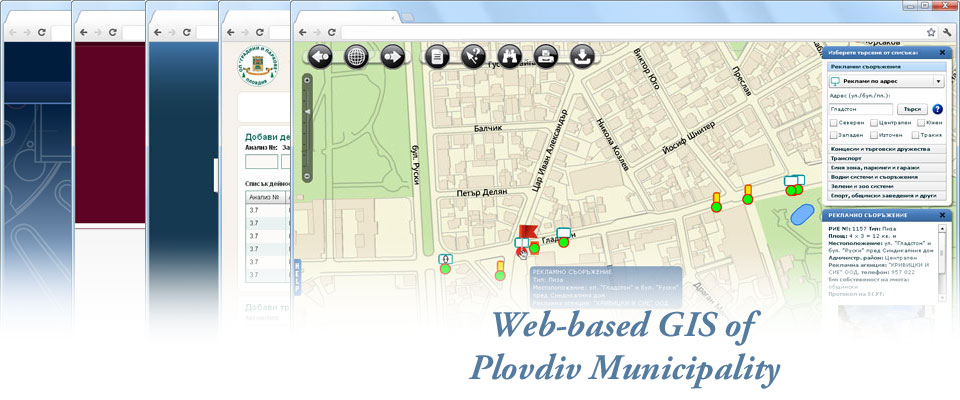Reload page in the maroon browser window

click(x=113, y=32)
